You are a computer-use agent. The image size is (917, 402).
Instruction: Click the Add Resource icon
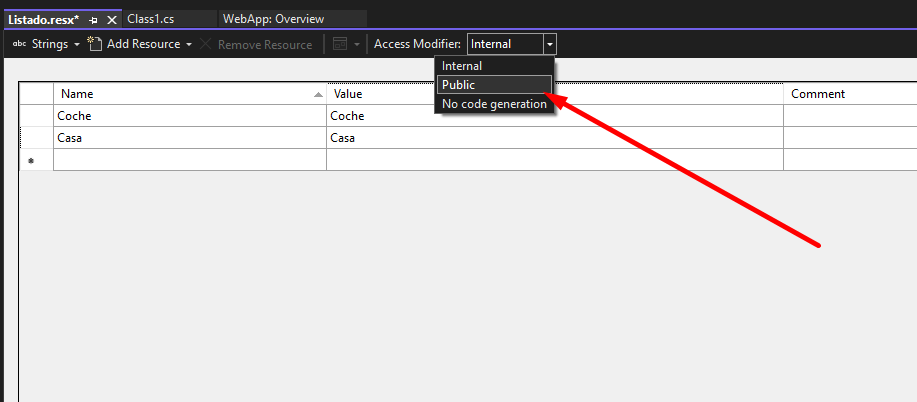tap(95, 44)
